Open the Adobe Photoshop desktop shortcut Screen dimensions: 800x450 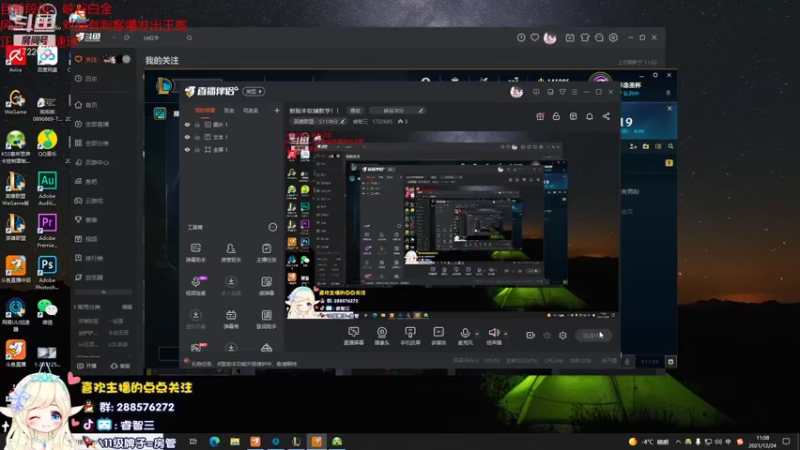pos(47,272)
